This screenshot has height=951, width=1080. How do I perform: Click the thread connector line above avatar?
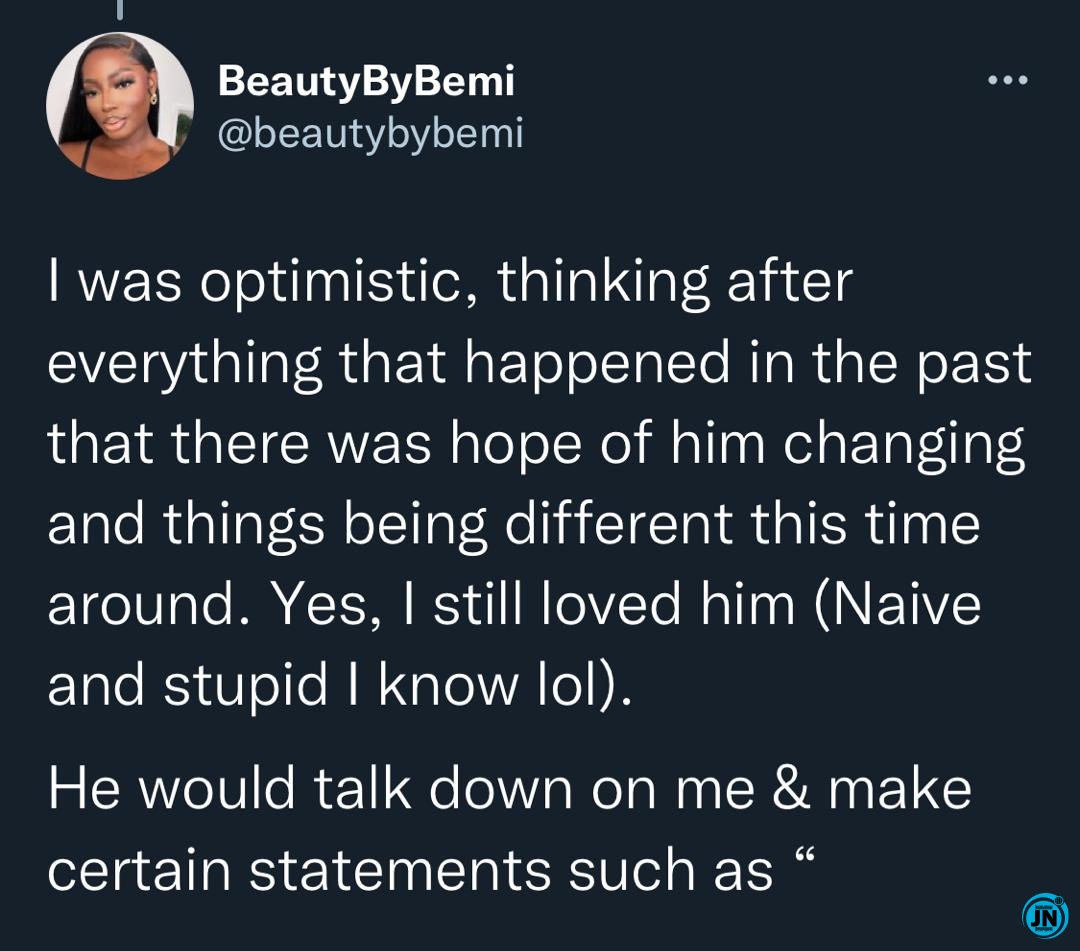[121, 9]
